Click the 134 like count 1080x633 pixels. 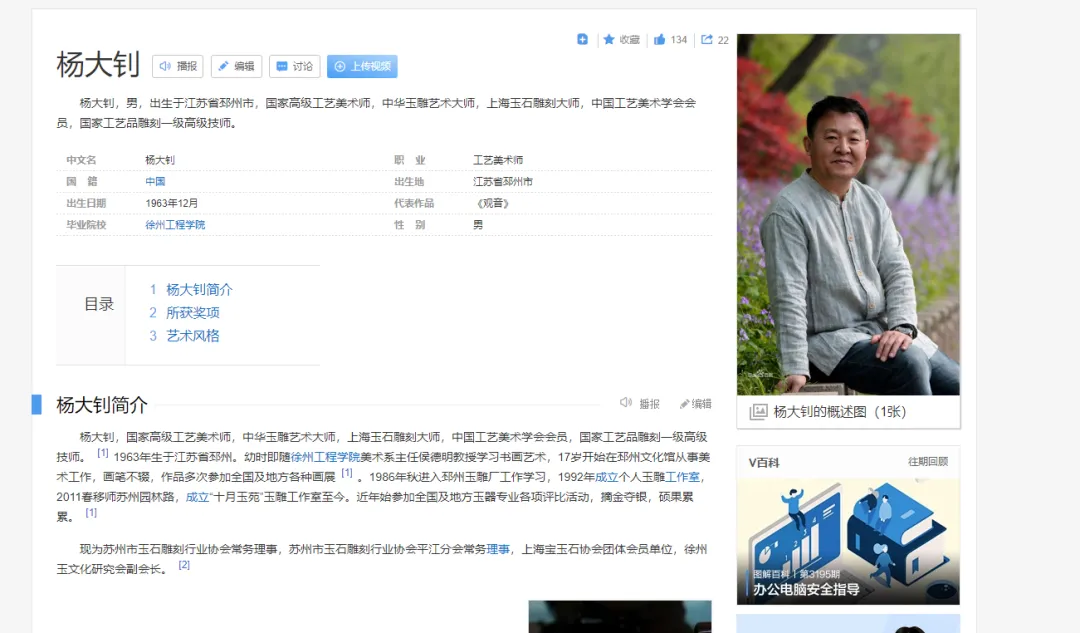678,40
